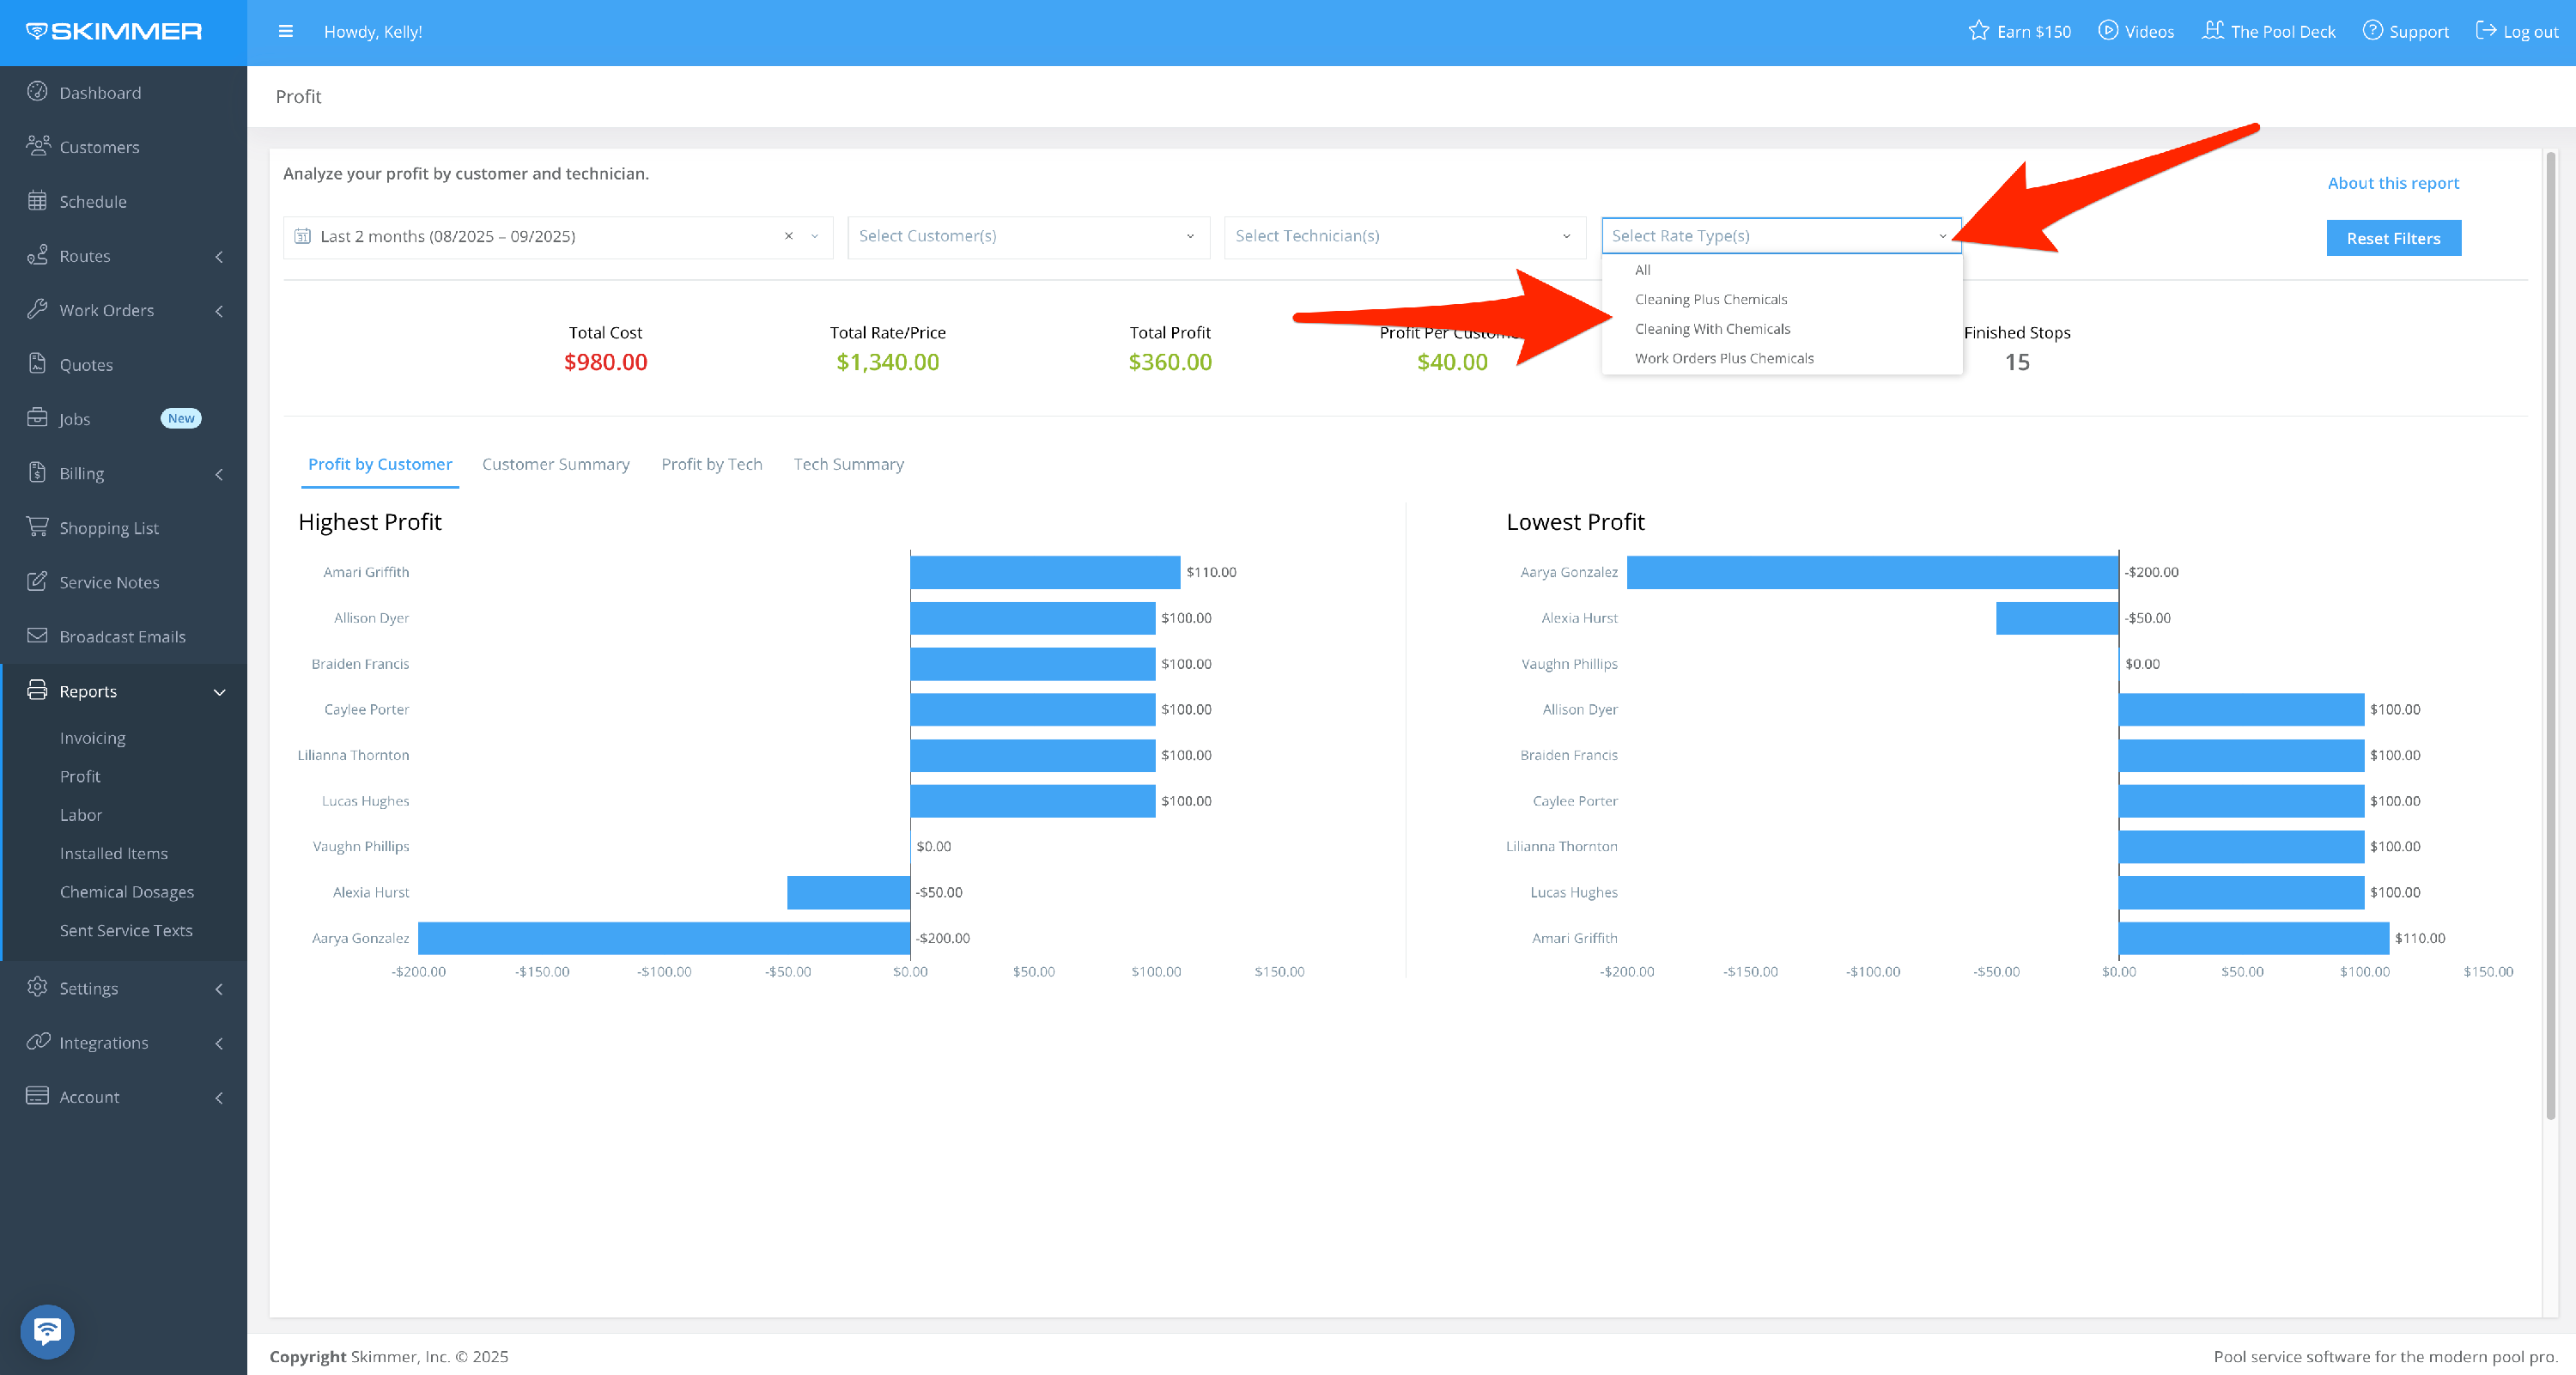Click the Schedule calendar icon
Screen dimensions: 2576x1375
(x=37, y=201)
